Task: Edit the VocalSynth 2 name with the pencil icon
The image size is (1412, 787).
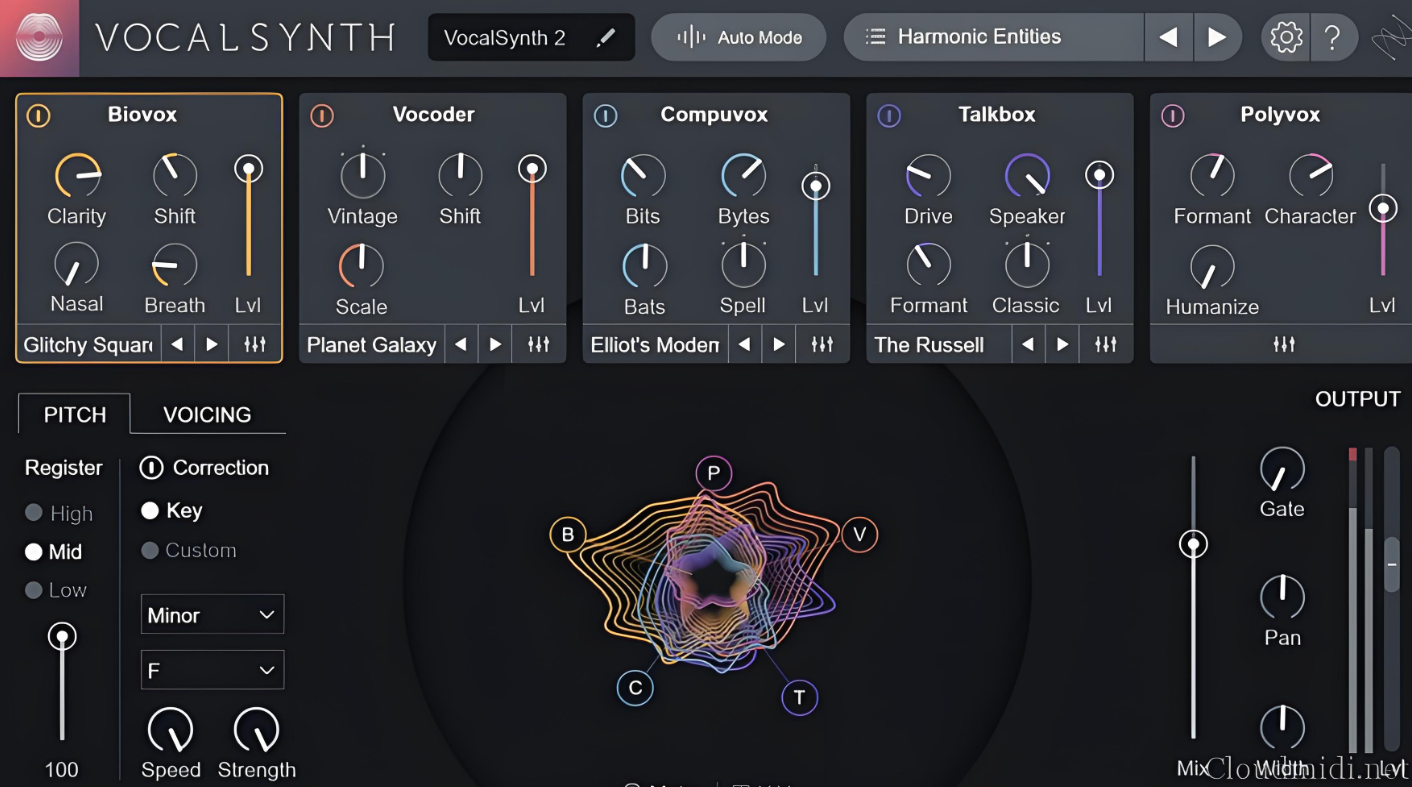Action: click(x=605, y=38)
